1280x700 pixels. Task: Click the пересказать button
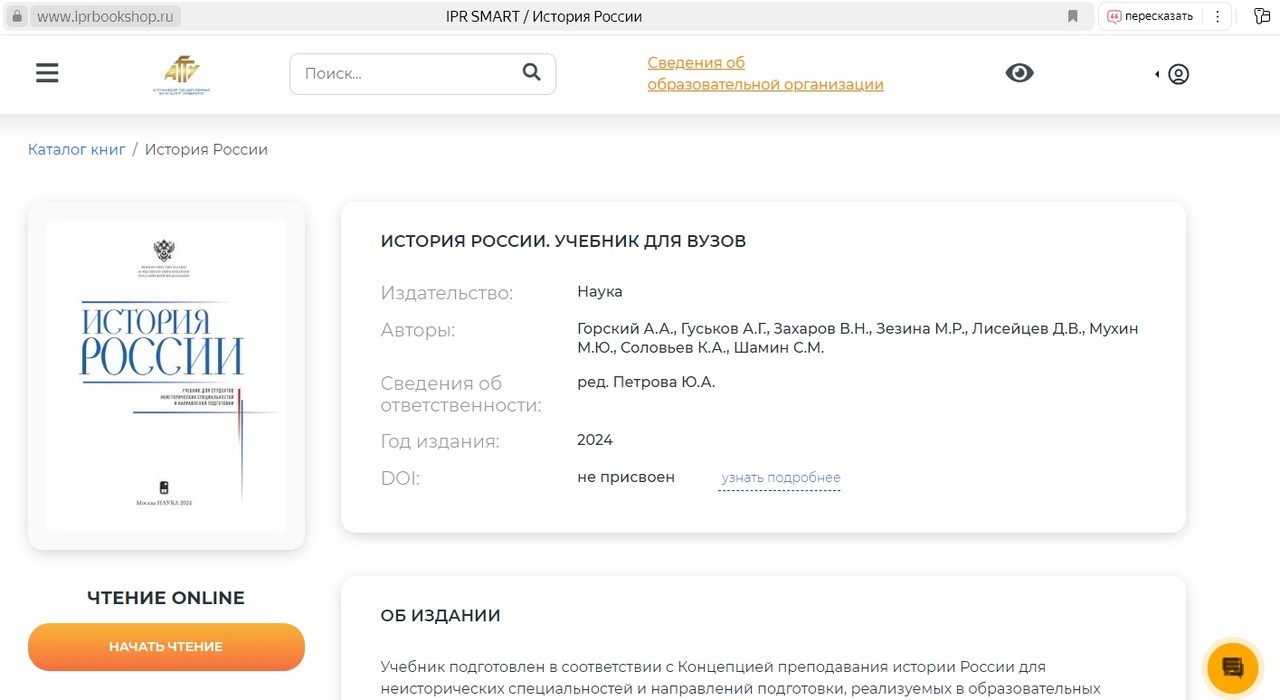tap(1150, 16)
